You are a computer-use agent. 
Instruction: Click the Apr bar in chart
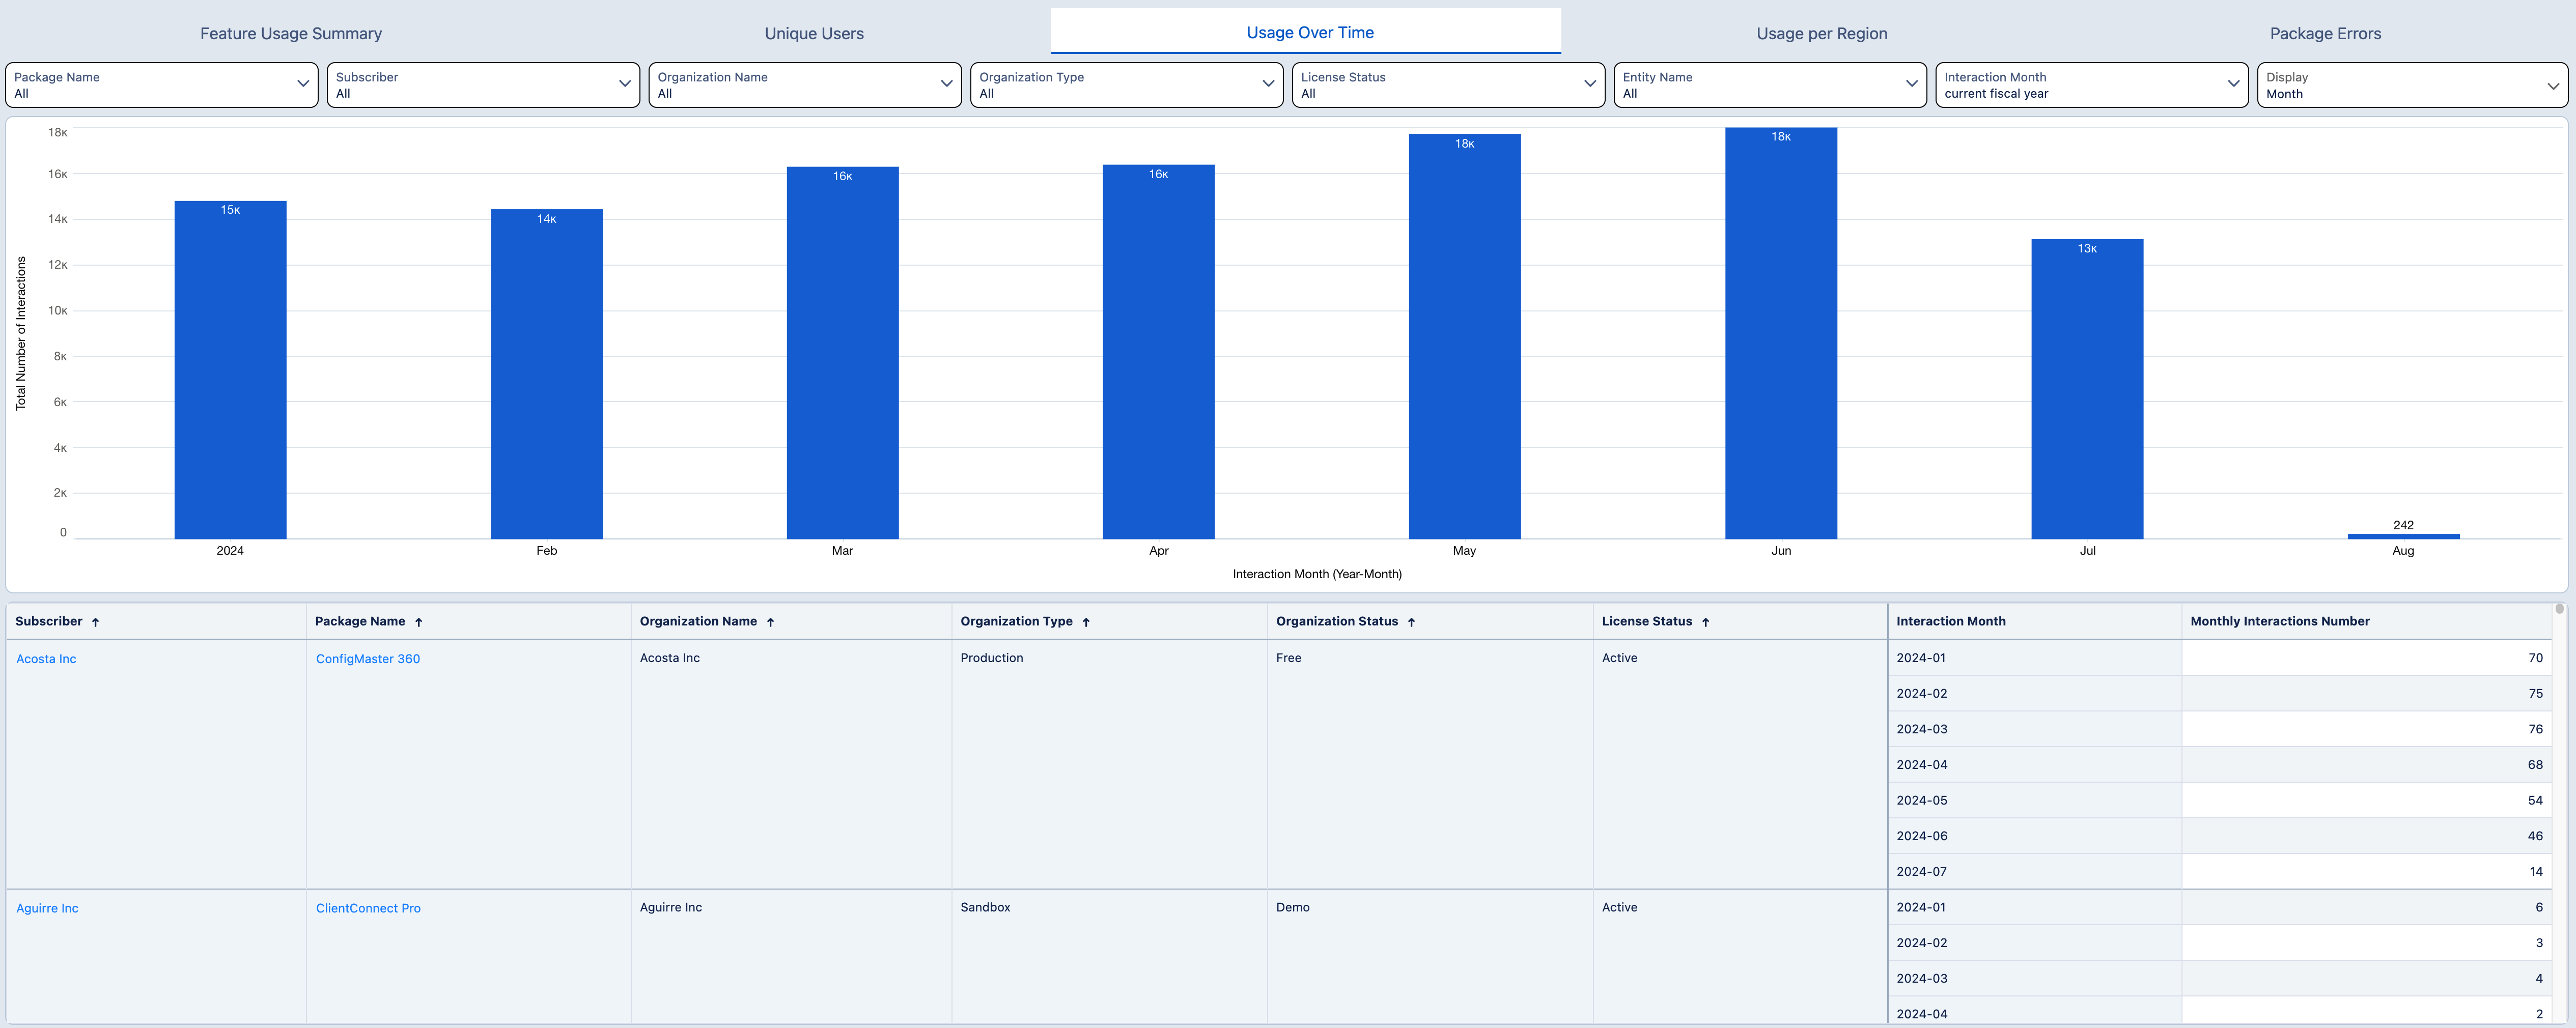pyautogui.click(x=1158, y=352)
